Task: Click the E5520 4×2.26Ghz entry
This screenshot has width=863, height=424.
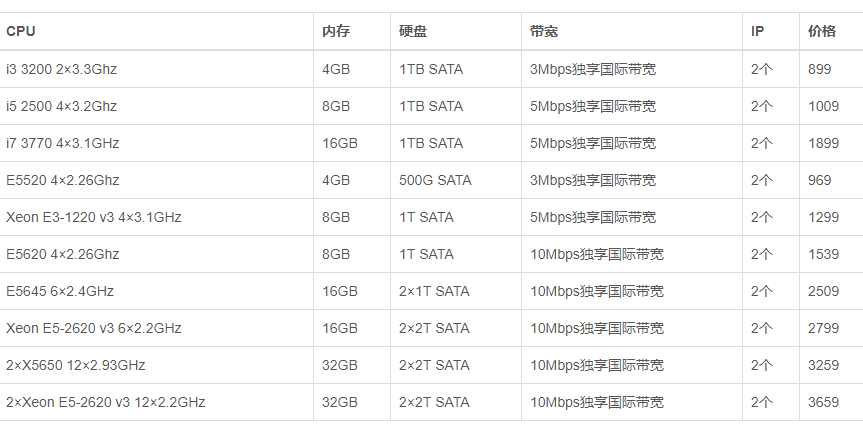Action: coord(63,180)
